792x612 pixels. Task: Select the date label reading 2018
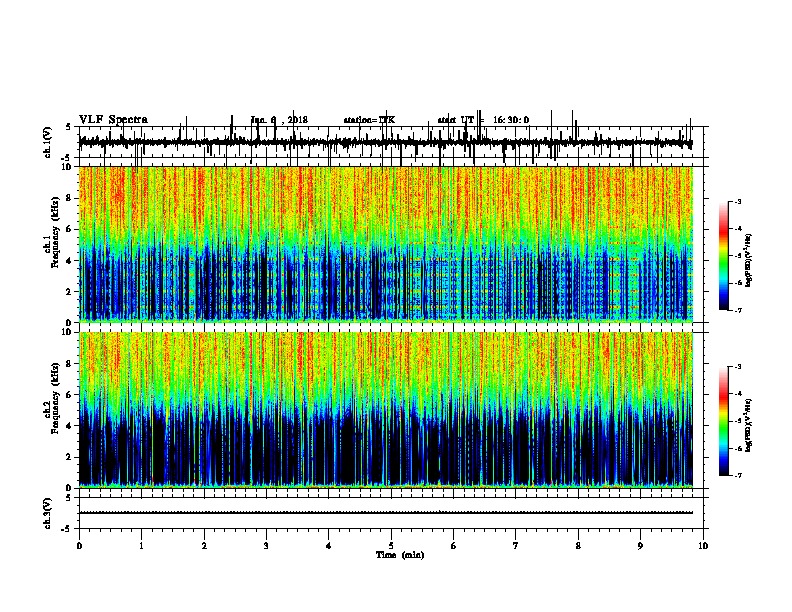coord(298,120)
